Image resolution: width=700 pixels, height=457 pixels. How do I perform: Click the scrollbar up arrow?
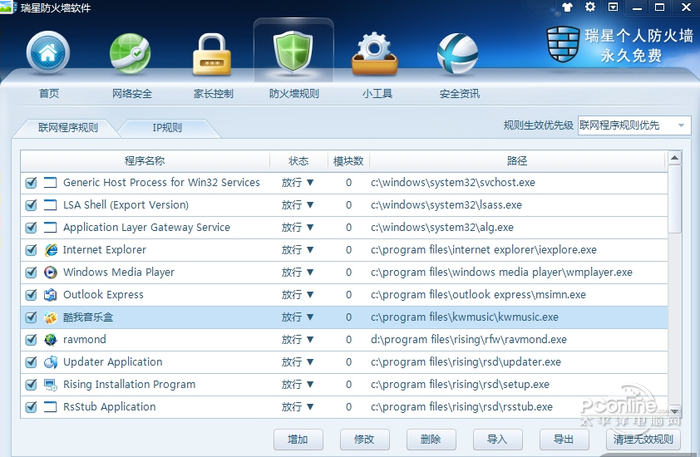[x=675, y=158]
